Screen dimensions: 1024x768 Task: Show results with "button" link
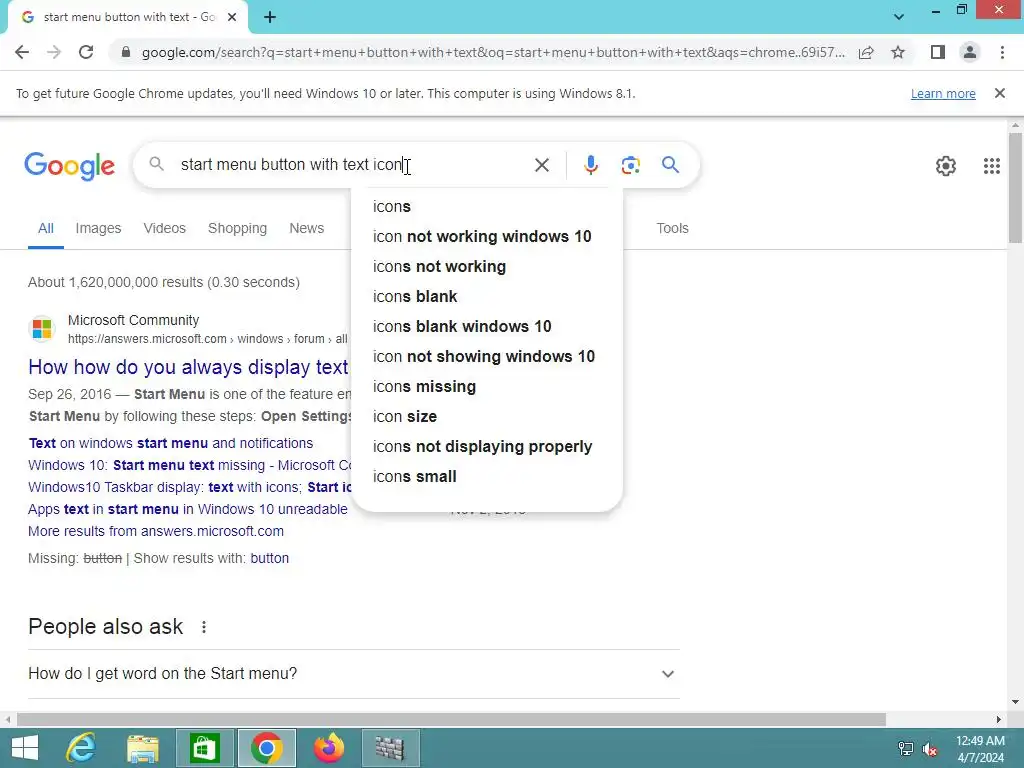tap(269, 558)
